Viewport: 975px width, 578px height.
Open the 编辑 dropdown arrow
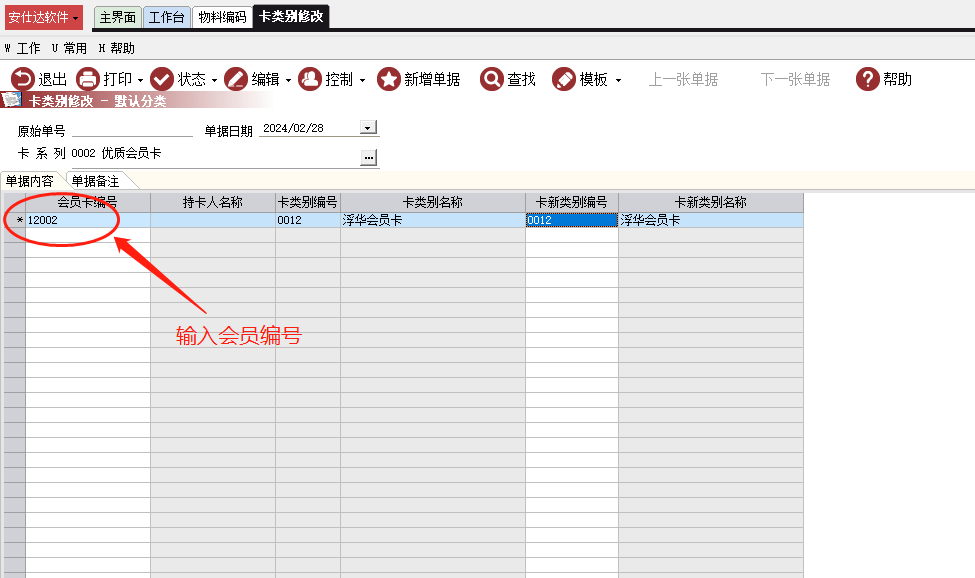click(x=289, y=80)
